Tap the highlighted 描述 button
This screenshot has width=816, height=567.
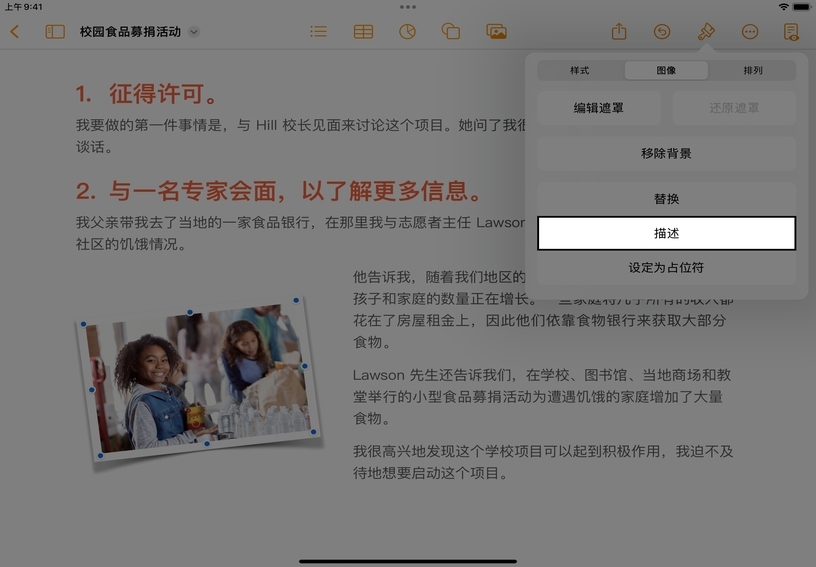[x=666, y=233]
